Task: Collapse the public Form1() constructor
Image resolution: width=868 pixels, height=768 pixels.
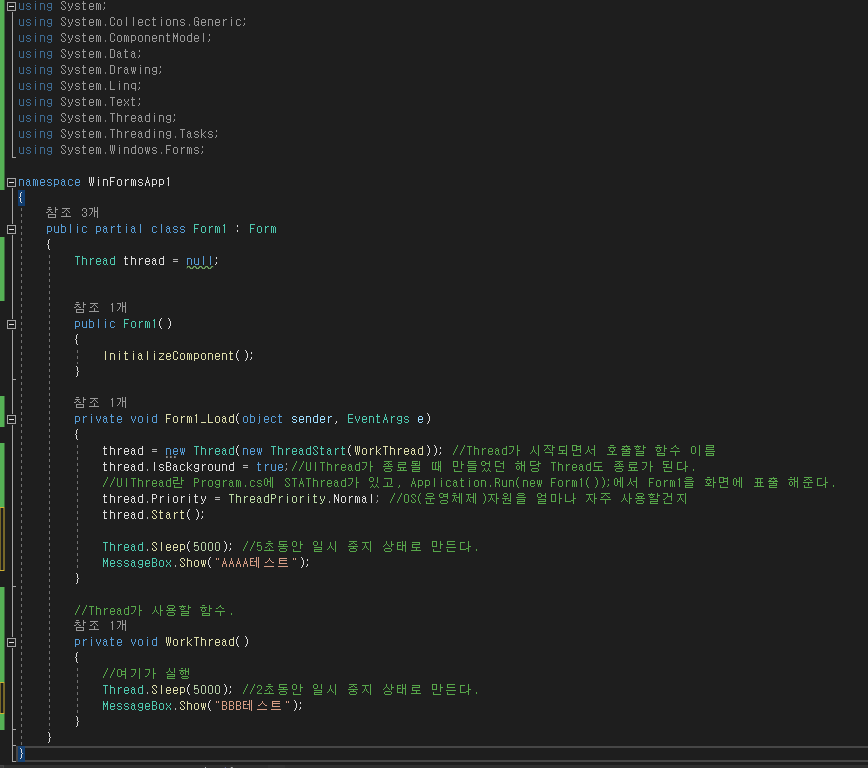Action: click(x=11, y=324)
